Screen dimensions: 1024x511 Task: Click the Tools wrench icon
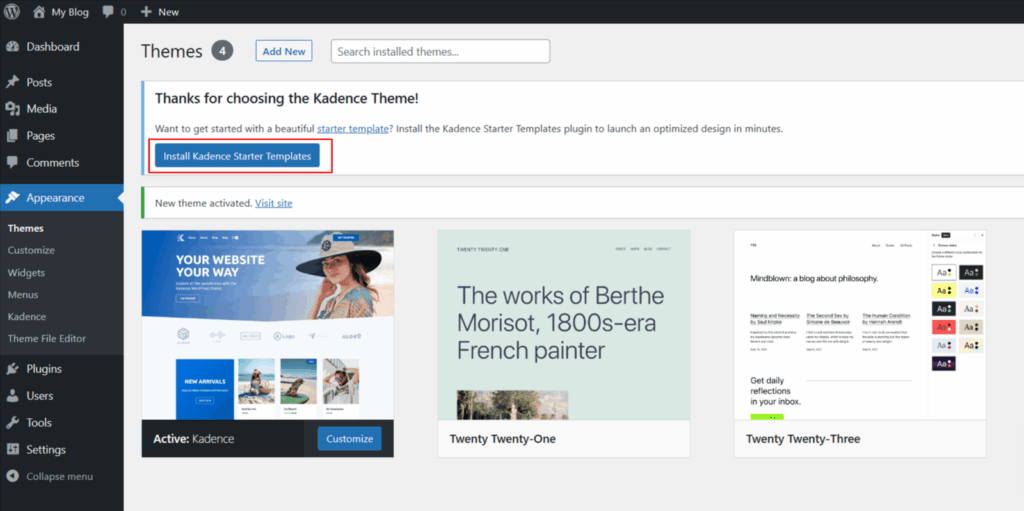pos(13,423)
